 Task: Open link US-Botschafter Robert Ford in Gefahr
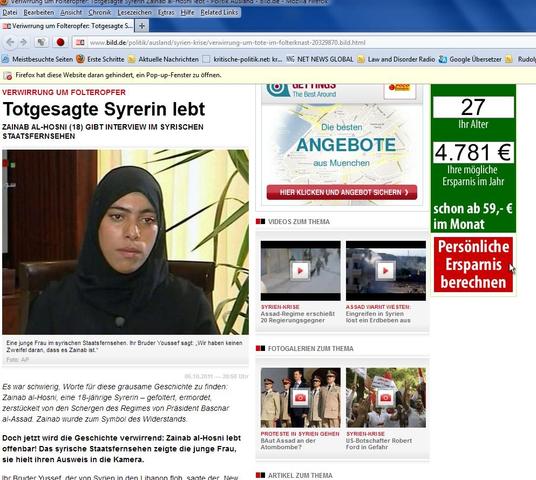(379, 444)
